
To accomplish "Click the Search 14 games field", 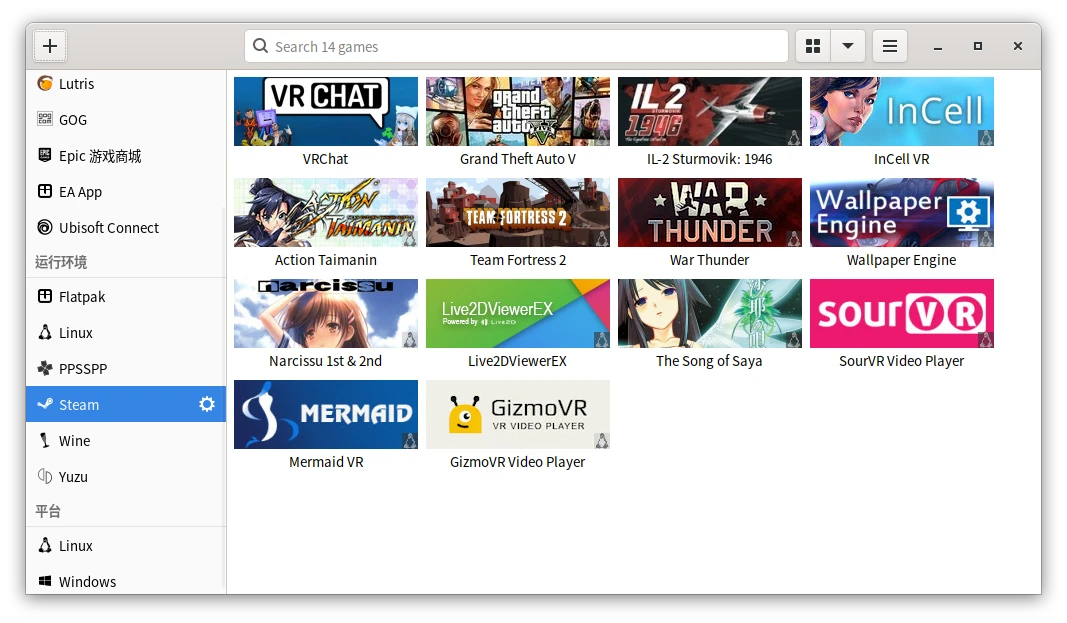I will click(x=516, y=46).
